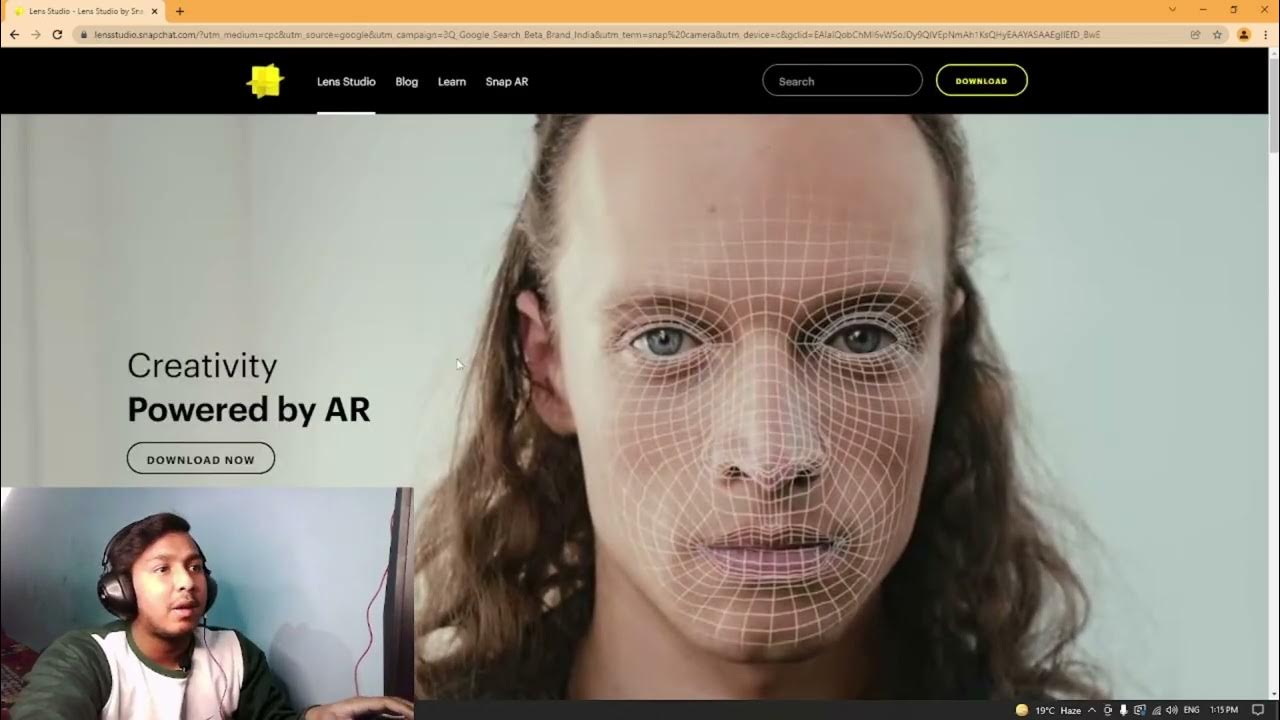Share this page via address bar icon
Screen dimensions: 1280x720
(x=1195, y=34)
